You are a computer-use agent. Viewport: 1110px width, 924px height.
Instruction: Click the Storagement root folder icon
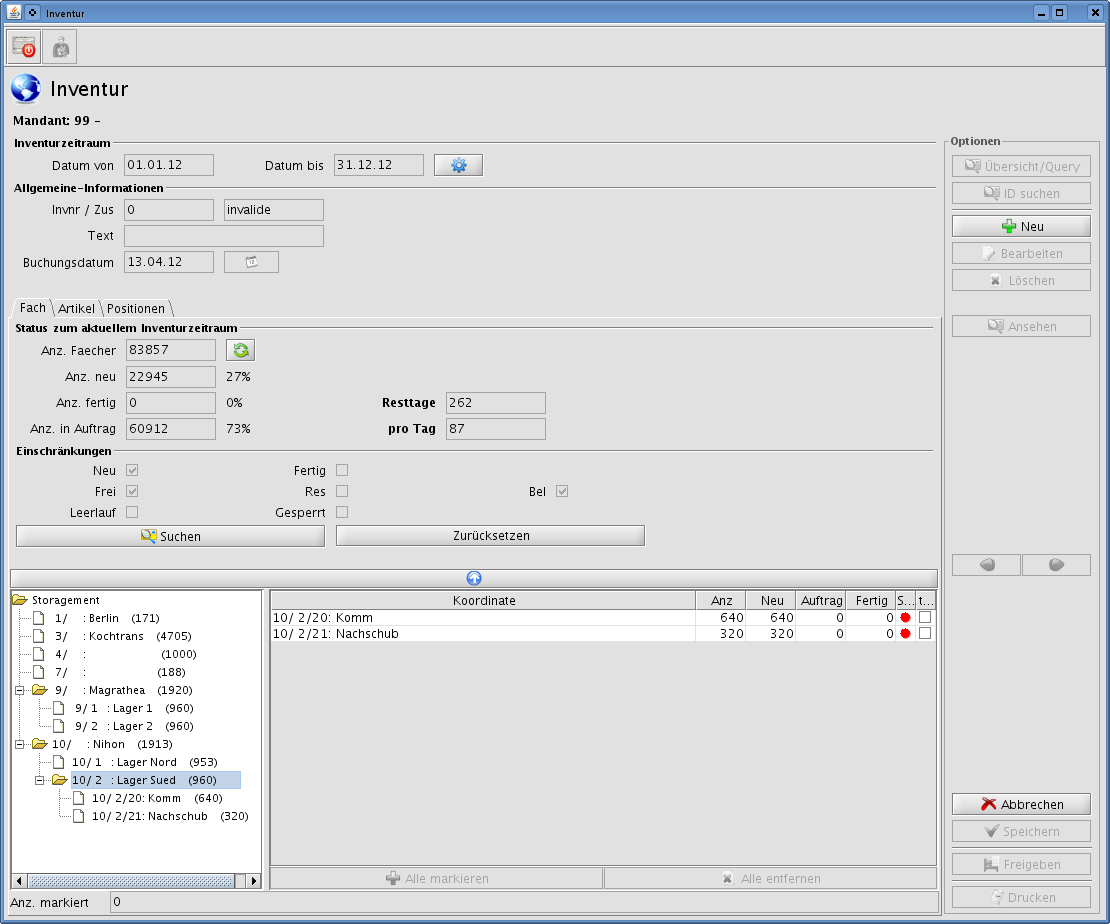[x=20, y=600]
